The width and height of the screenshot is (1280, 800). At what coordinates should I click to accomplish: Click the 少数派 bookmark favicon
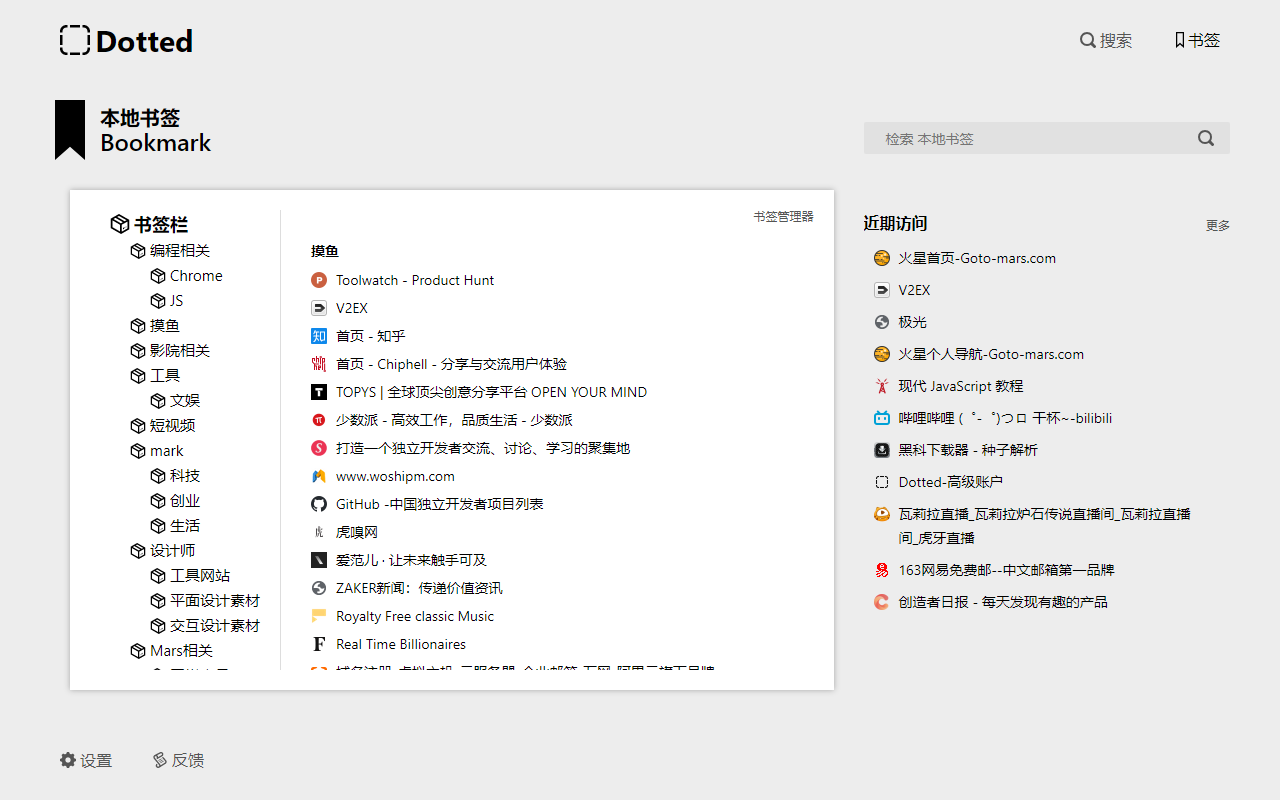pyautogui.click(x=318, y=420)
